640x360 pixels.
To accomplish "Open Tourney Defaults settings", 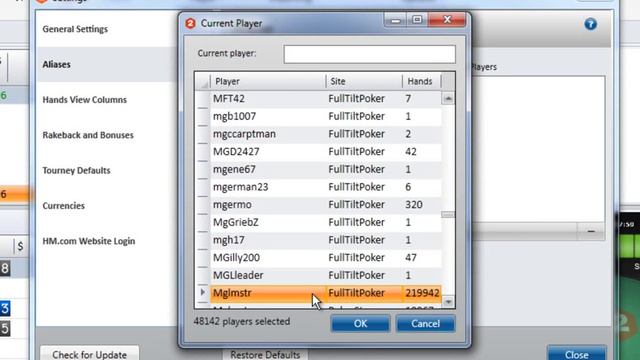I will pos(76,170).
